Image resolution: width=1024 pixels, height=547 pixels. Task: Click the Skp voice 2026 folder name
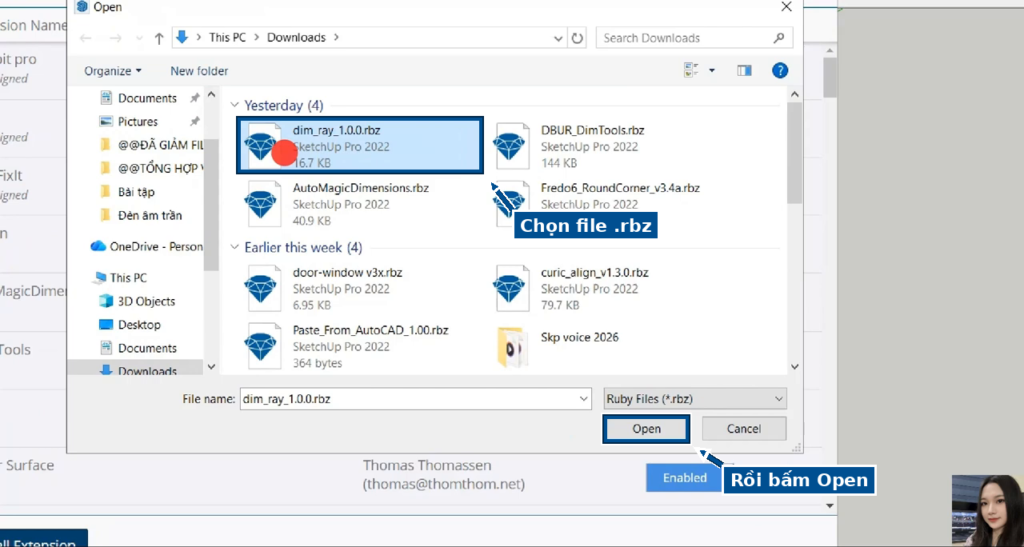579,337
